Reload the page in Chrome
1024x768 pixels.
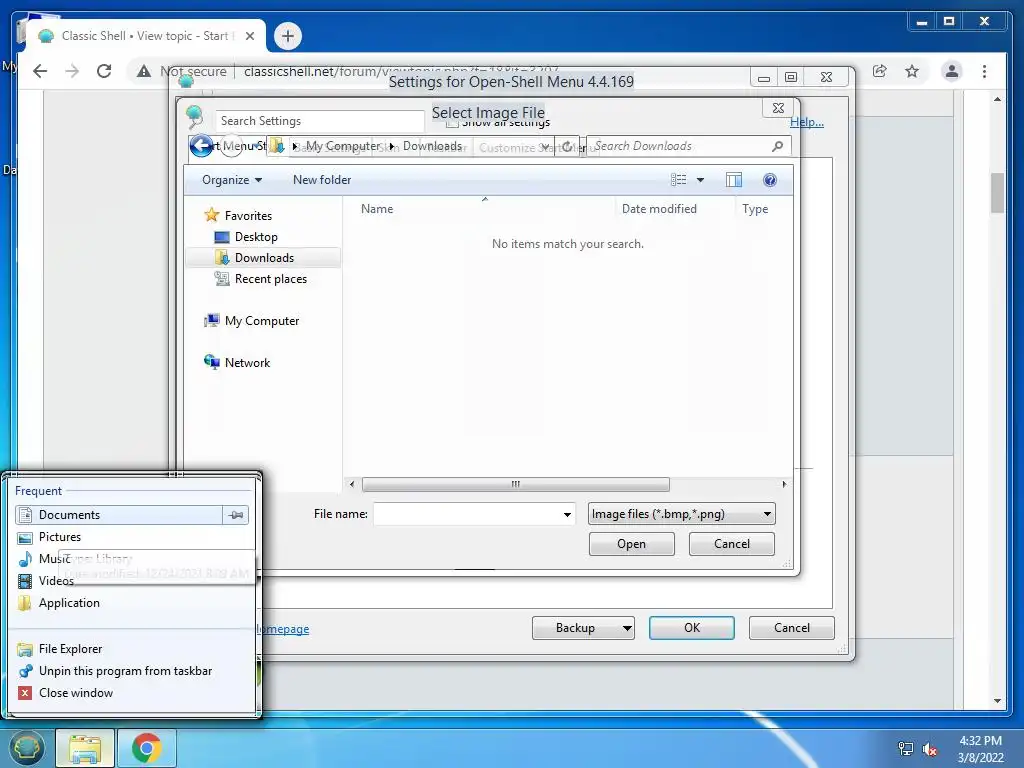[104, 71]
